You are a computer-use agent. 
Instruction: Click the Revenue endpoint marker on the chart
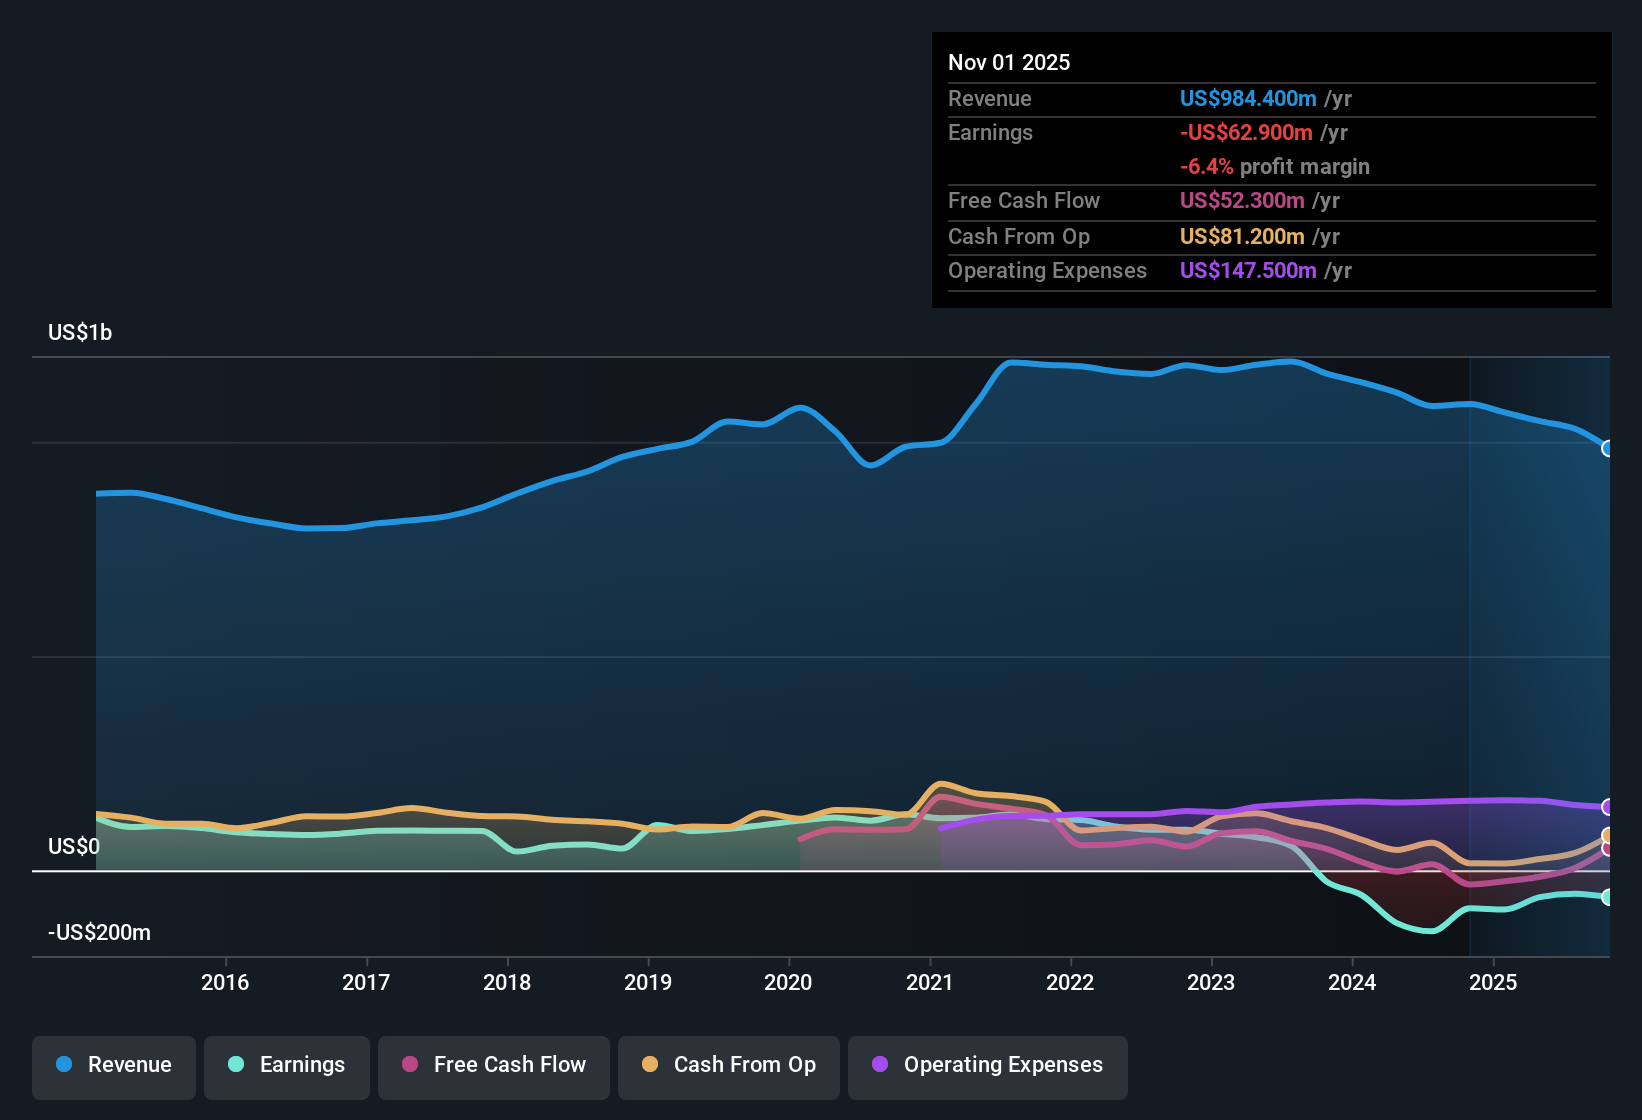tap(1608, 450)
